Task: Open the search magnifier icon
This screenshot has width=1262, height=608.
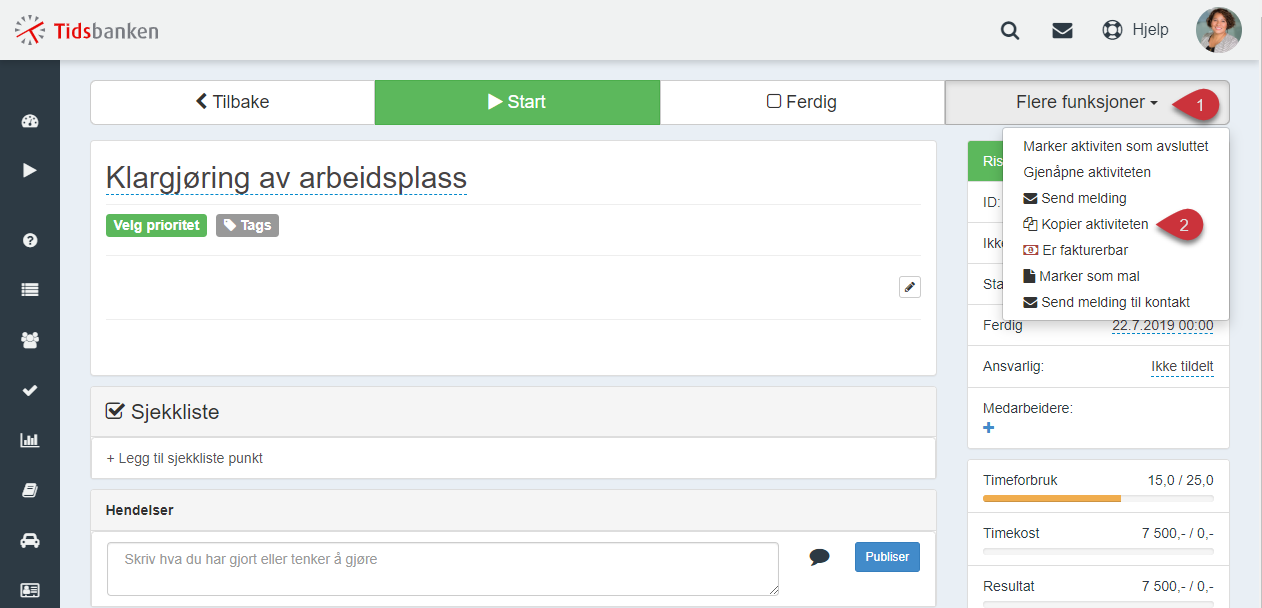Action: click(1010, 30)
